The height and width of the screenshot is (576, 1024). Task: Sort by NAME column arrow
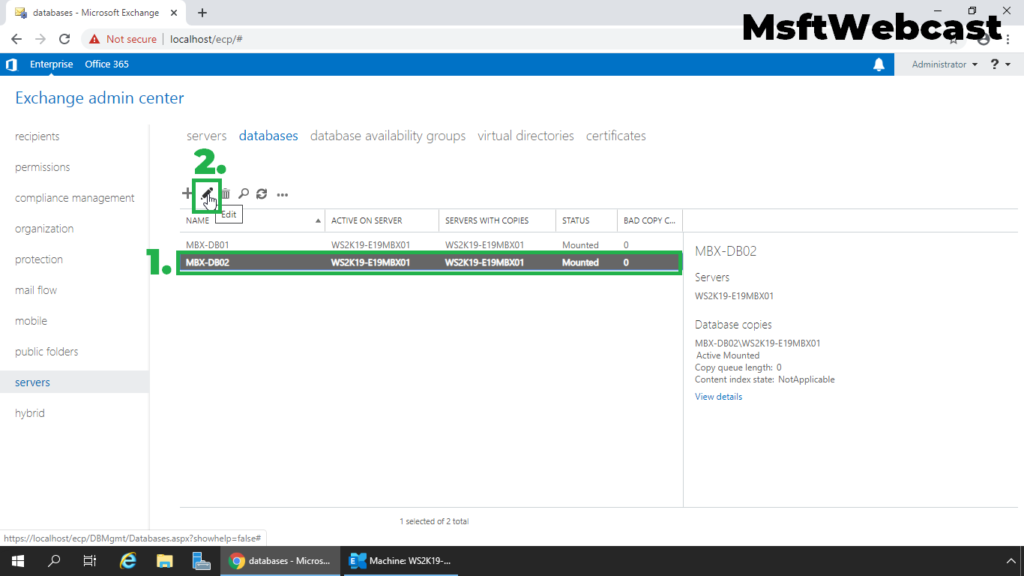click(318, 221)
